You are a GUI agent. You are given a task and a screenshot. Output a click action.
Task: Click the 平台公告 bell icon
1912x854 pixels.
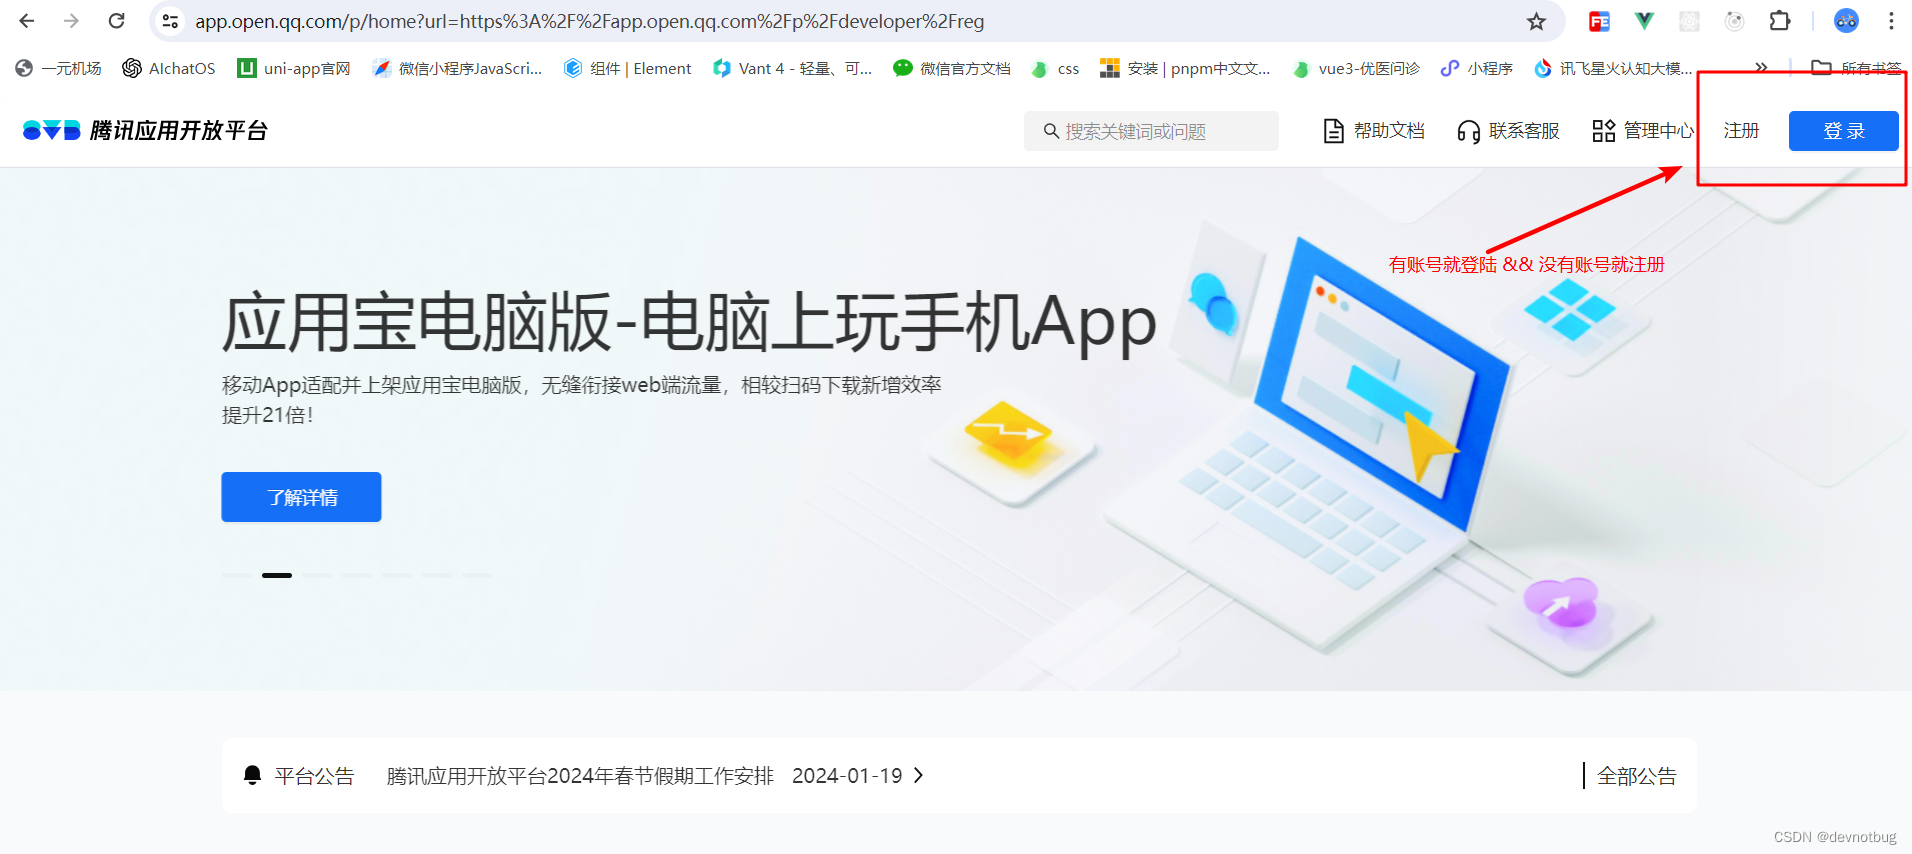click(252, 775)
